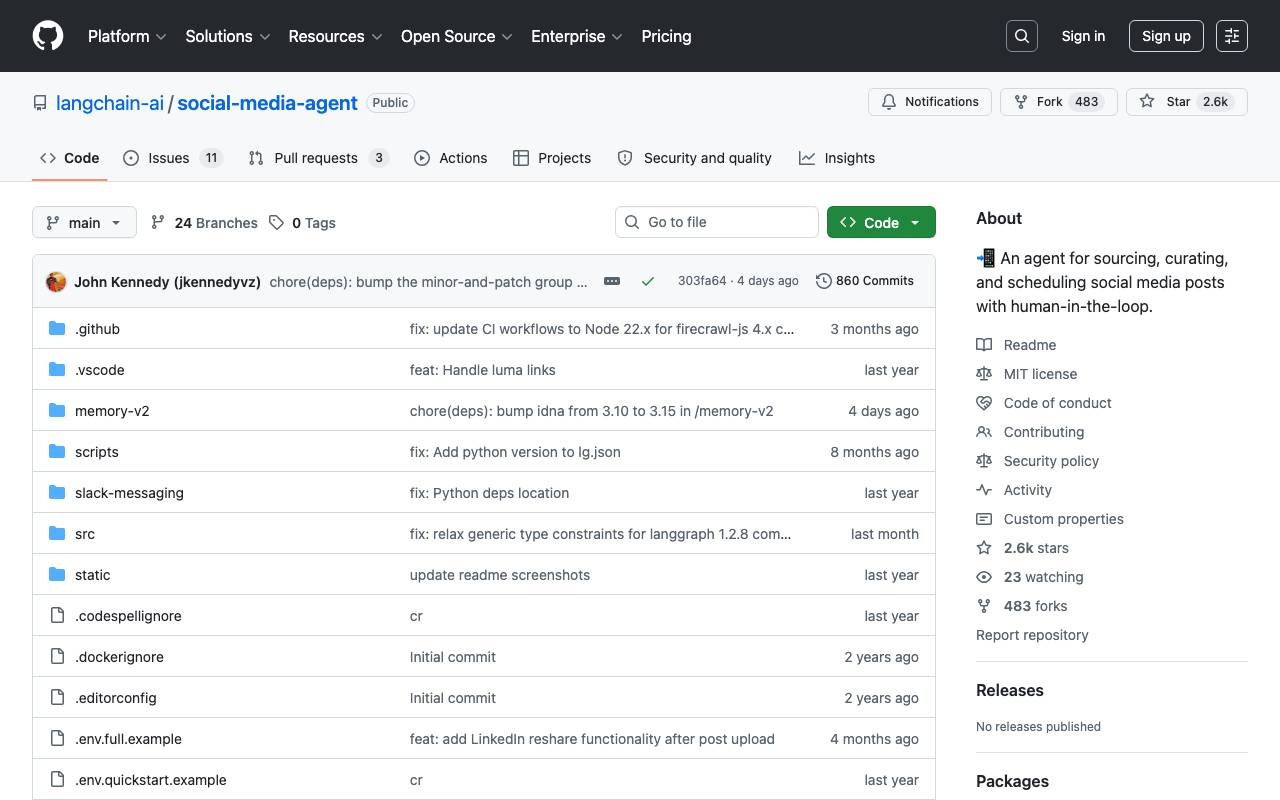Open the .env.full.example file

[128, 739]
